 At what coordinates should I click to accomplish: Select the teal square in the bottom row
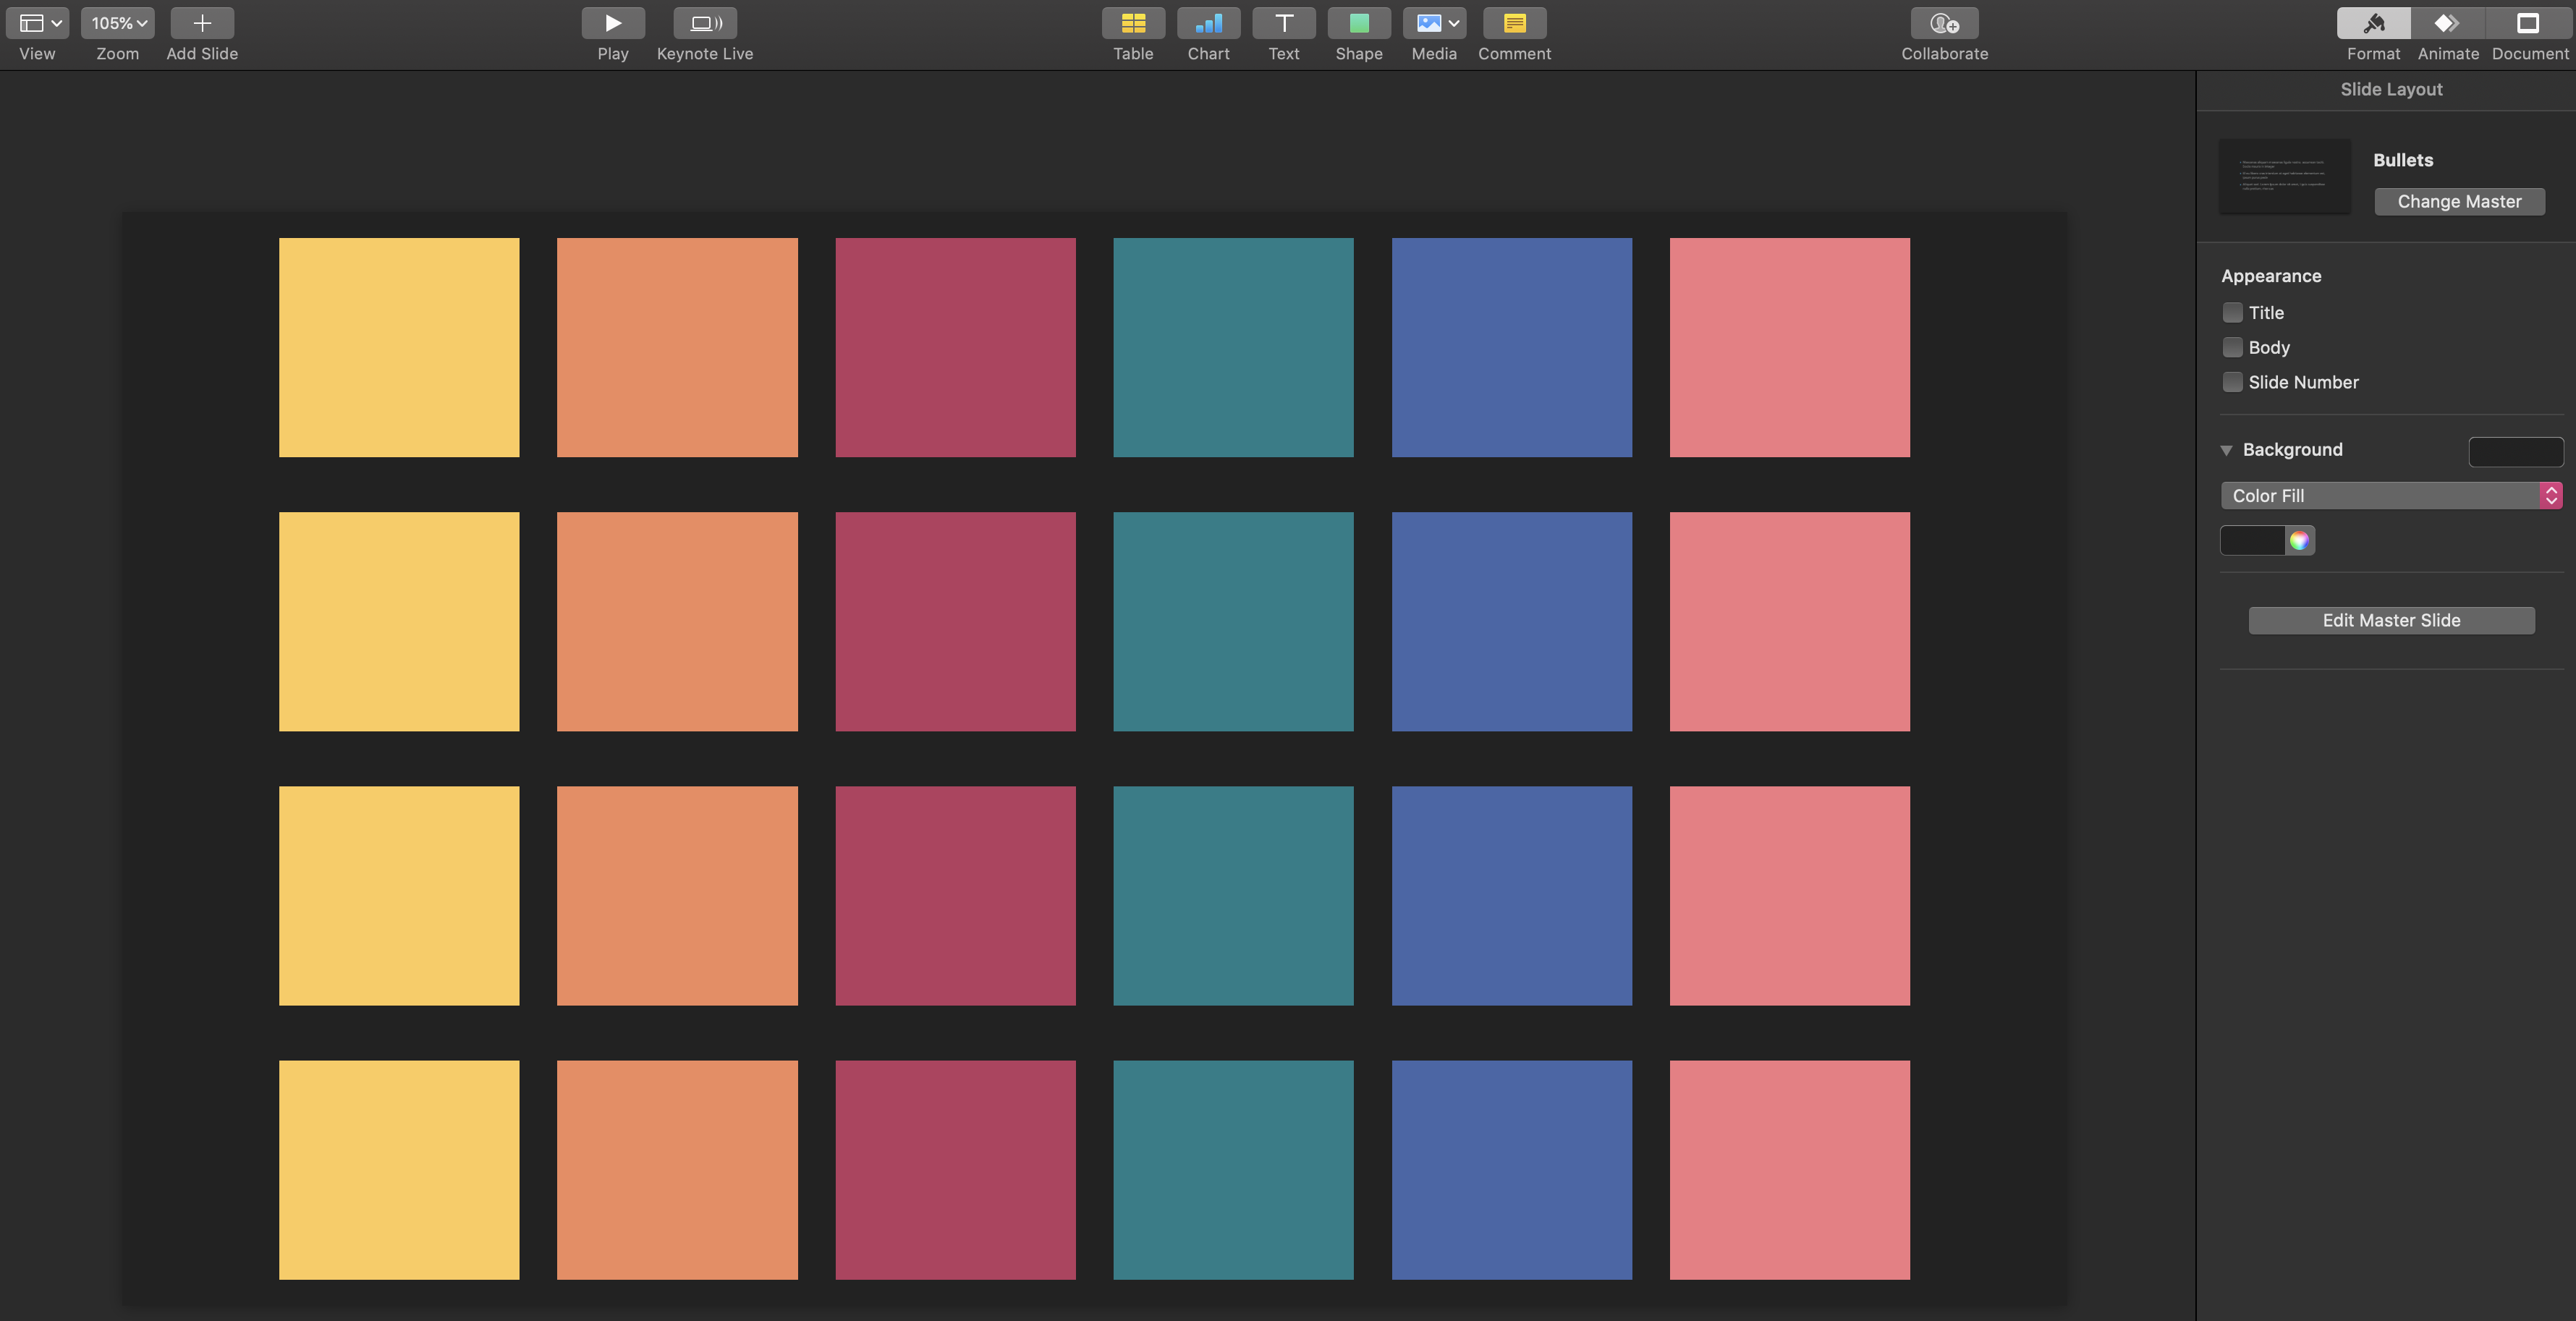(1233, 1170)
